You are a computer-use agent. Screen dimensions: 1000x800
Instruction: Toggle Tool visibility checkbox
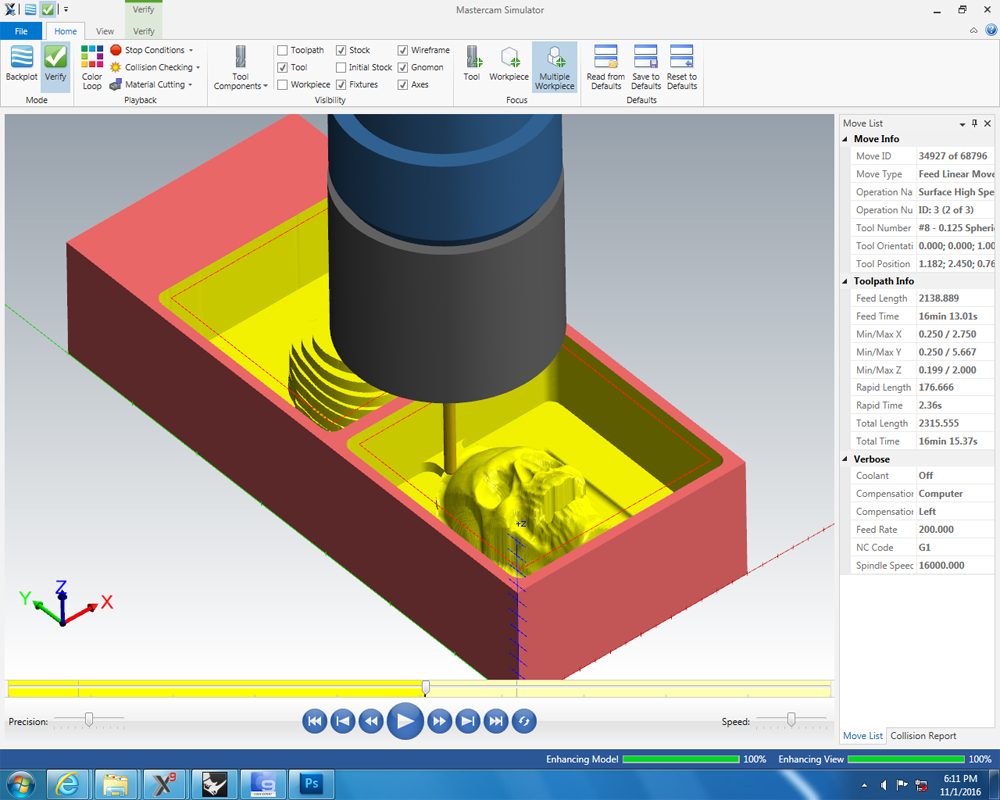(x=283, y=67)
